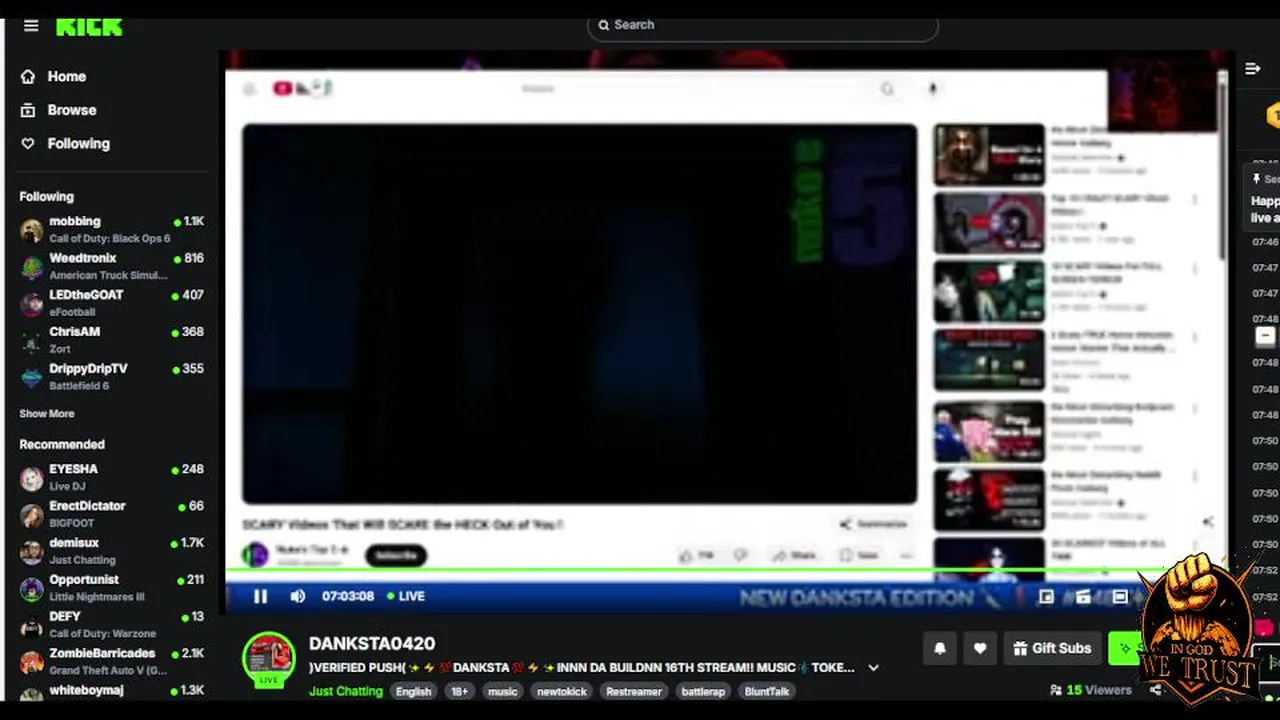Click the Kick logo

point(89,27)
